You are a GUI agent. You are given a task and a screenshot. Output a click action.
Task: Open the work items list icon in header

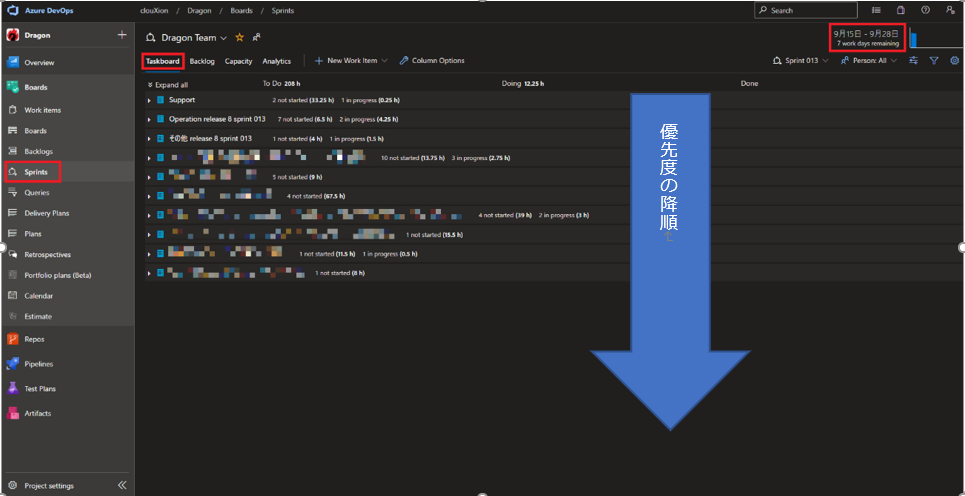pyautogui.click(x=876, y=10)
